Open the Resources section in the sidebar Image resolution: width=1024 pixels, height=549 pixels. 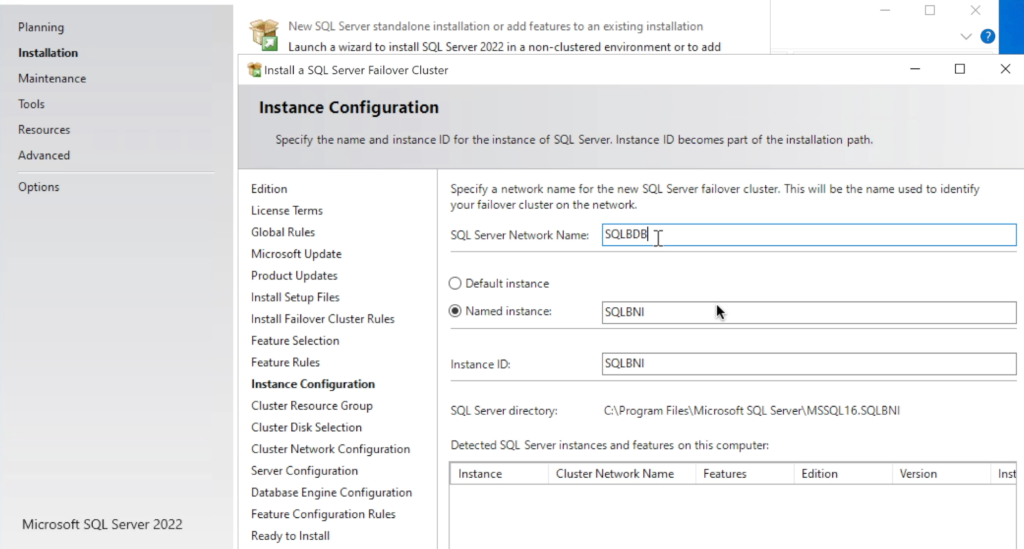pyautogui.click(x=44, y=129)
